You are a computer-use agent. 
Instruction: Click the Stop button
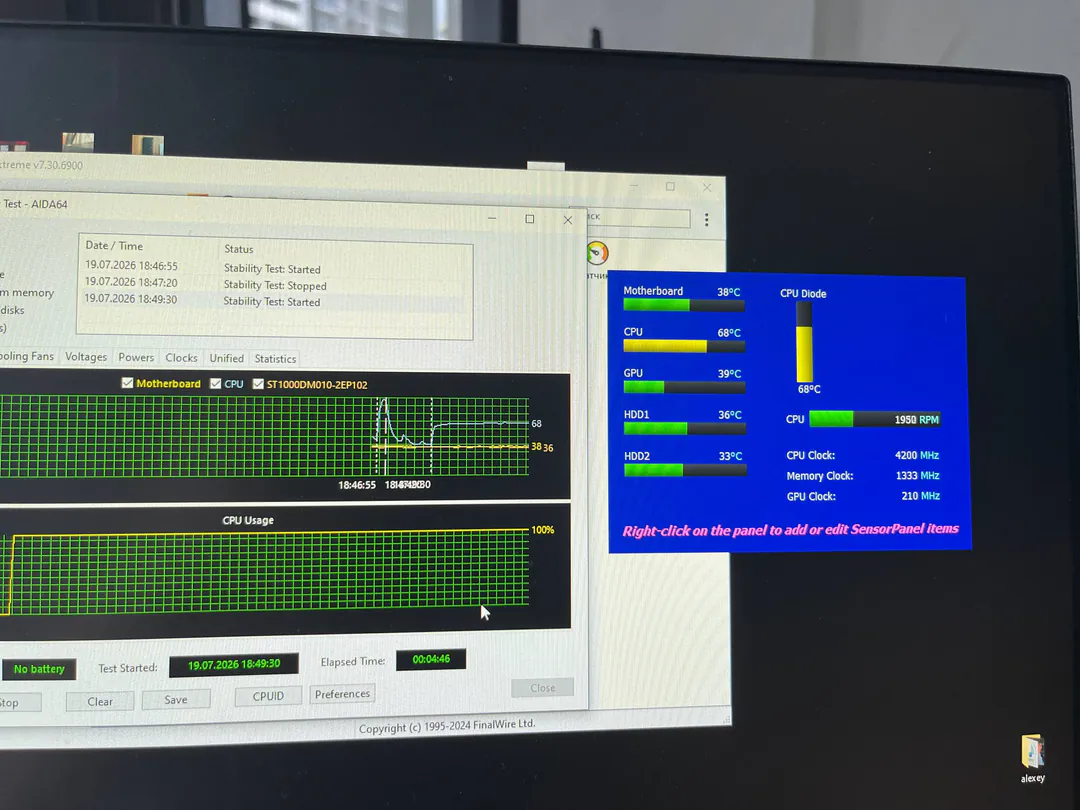(x=17, y=703)
